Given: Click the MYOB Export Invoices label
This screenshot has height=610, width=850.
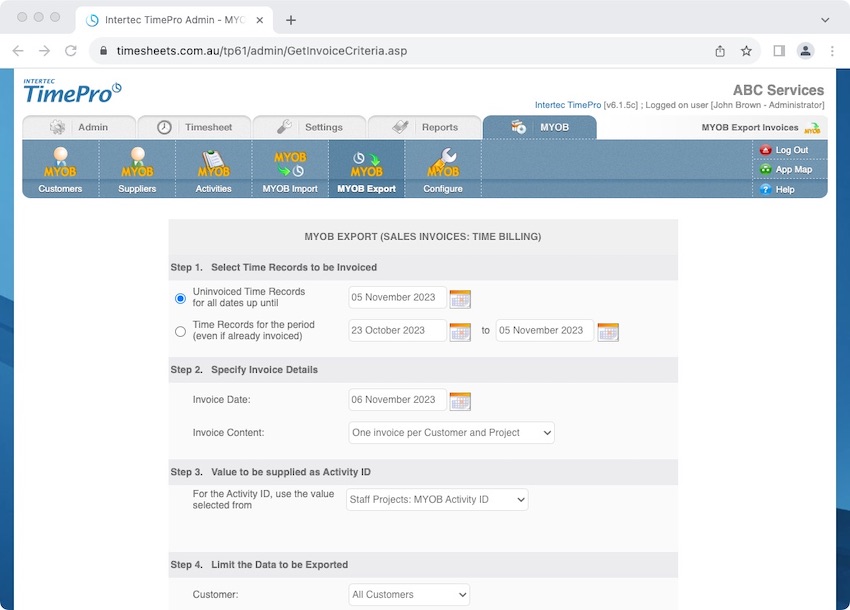Looking at the screenshot, I should [x=750, y=127].
